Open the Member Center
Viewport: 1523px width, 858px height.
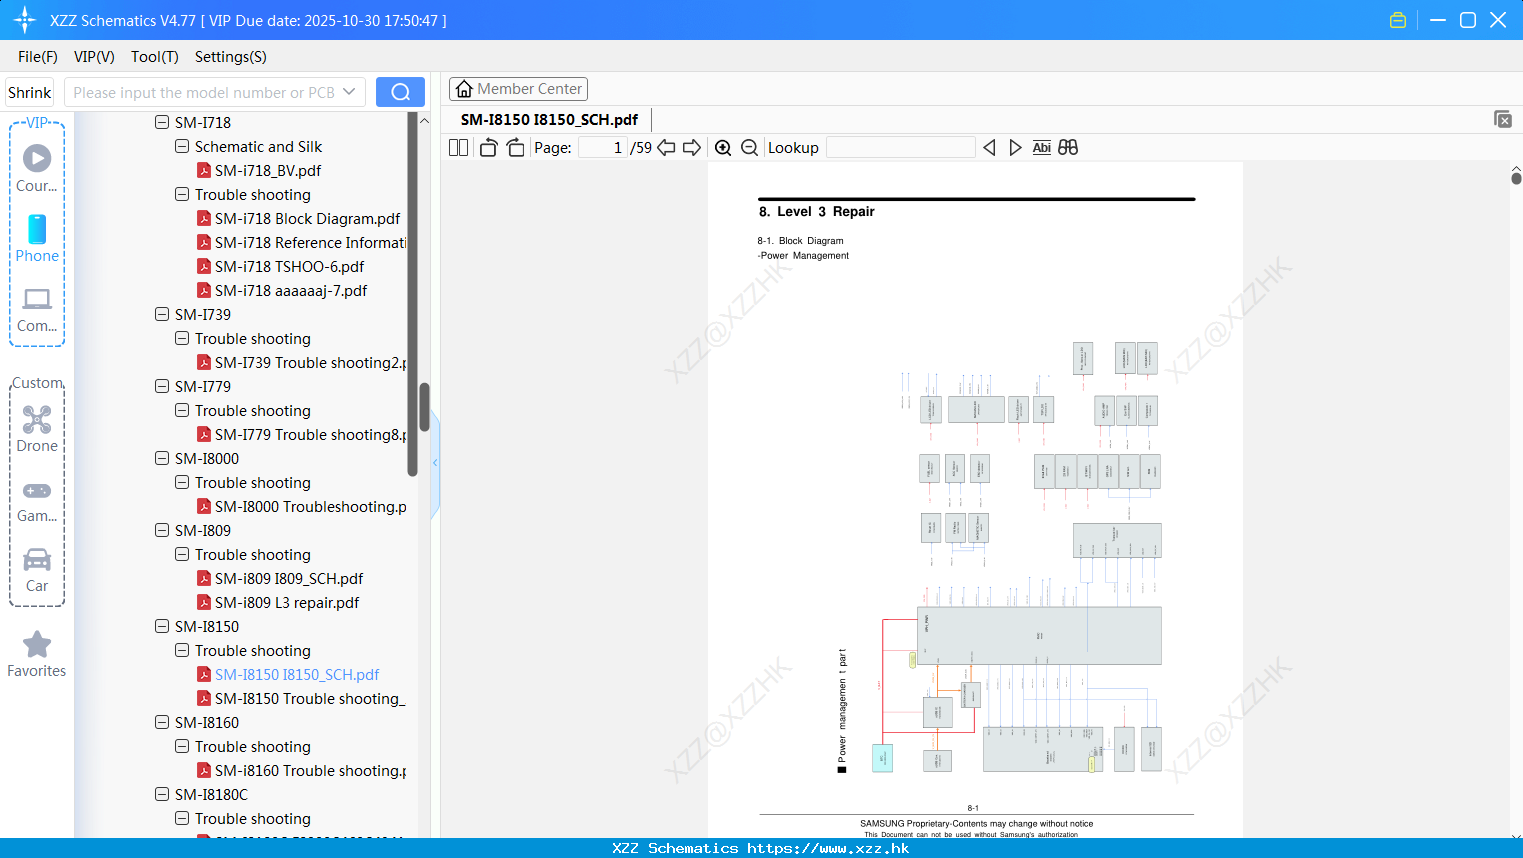pos(518,89)
